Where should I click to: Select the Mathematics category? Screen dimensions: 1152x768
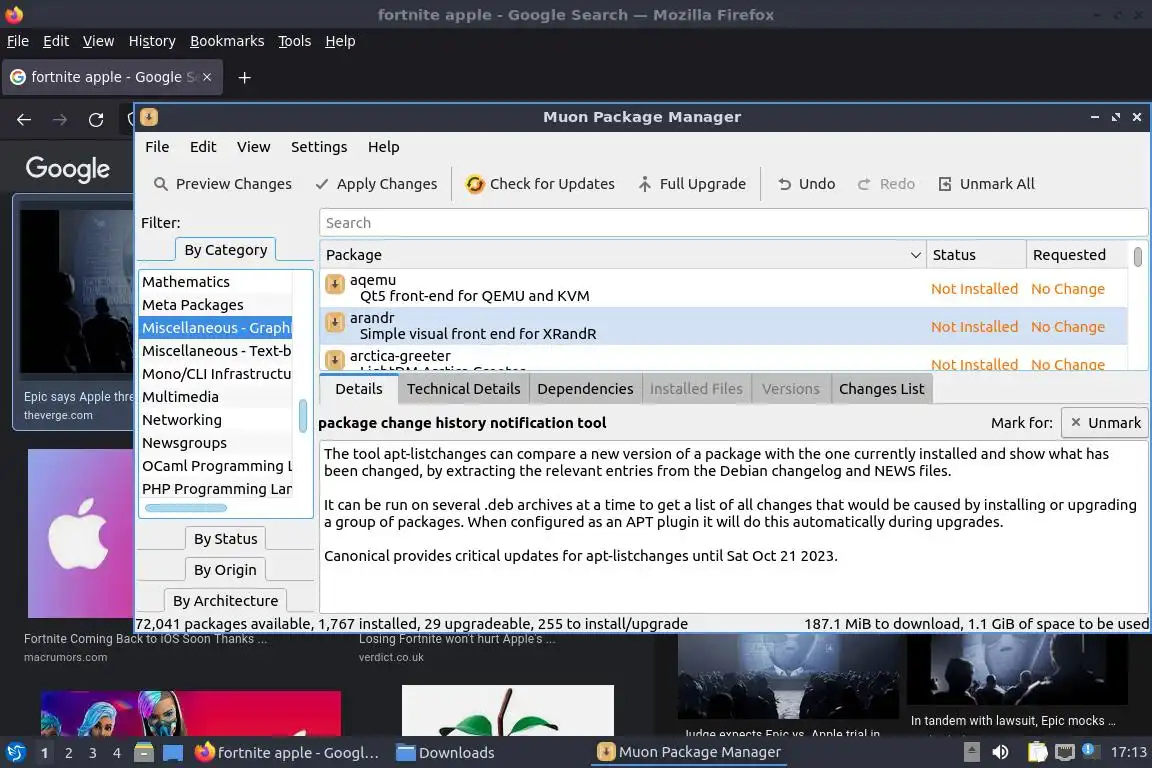[215, 281]
